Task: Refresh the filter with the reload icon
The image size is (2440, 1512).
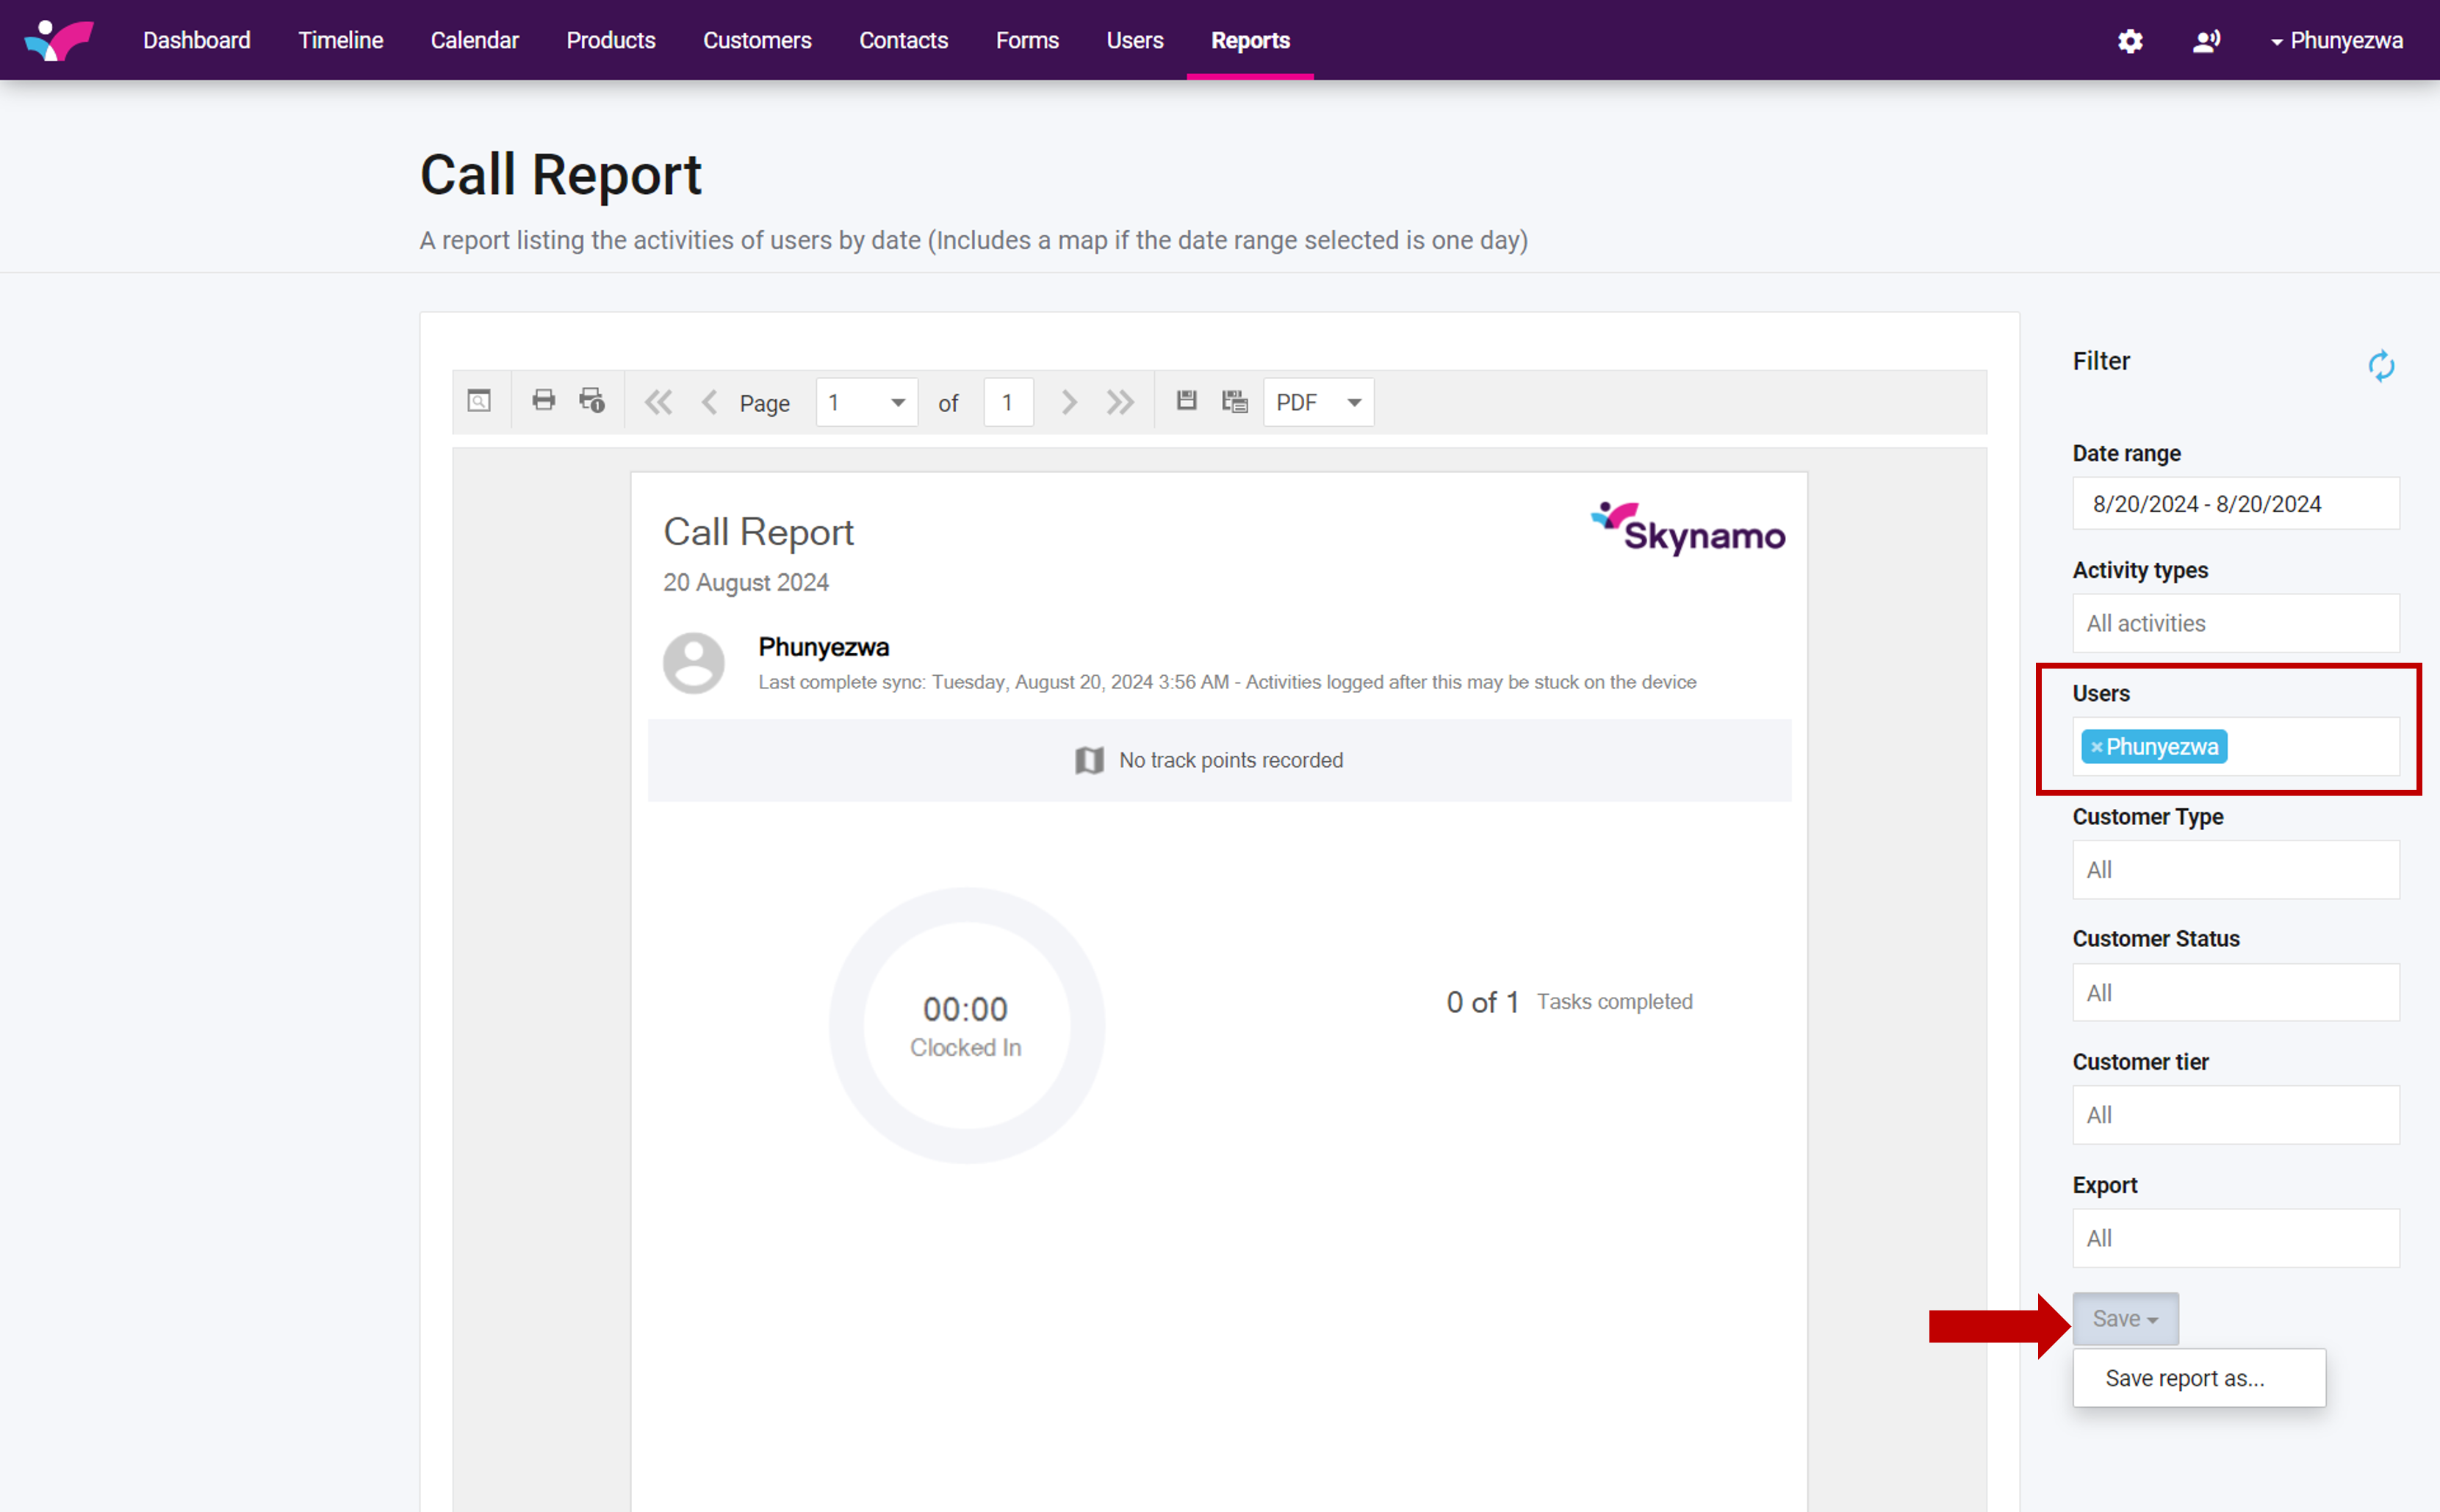Action: click(2381, 366)
